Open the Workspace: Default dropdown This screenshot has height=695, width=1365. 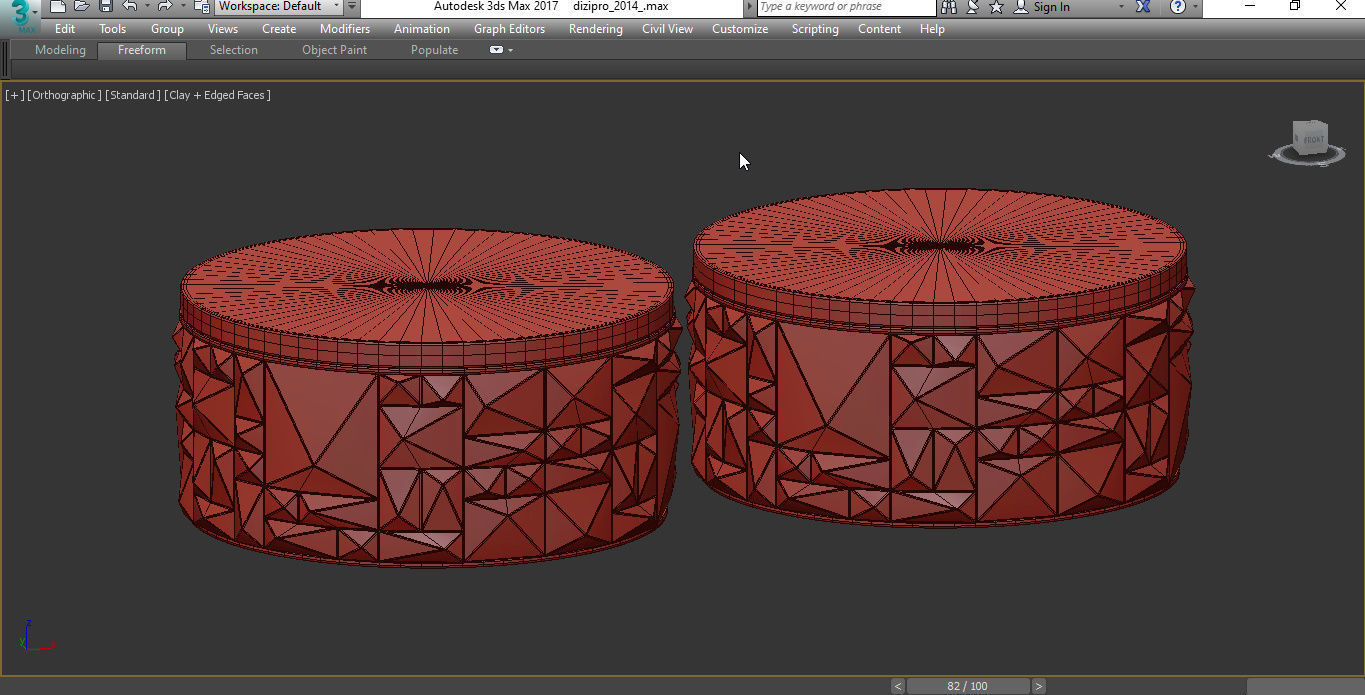click(279, 6)
